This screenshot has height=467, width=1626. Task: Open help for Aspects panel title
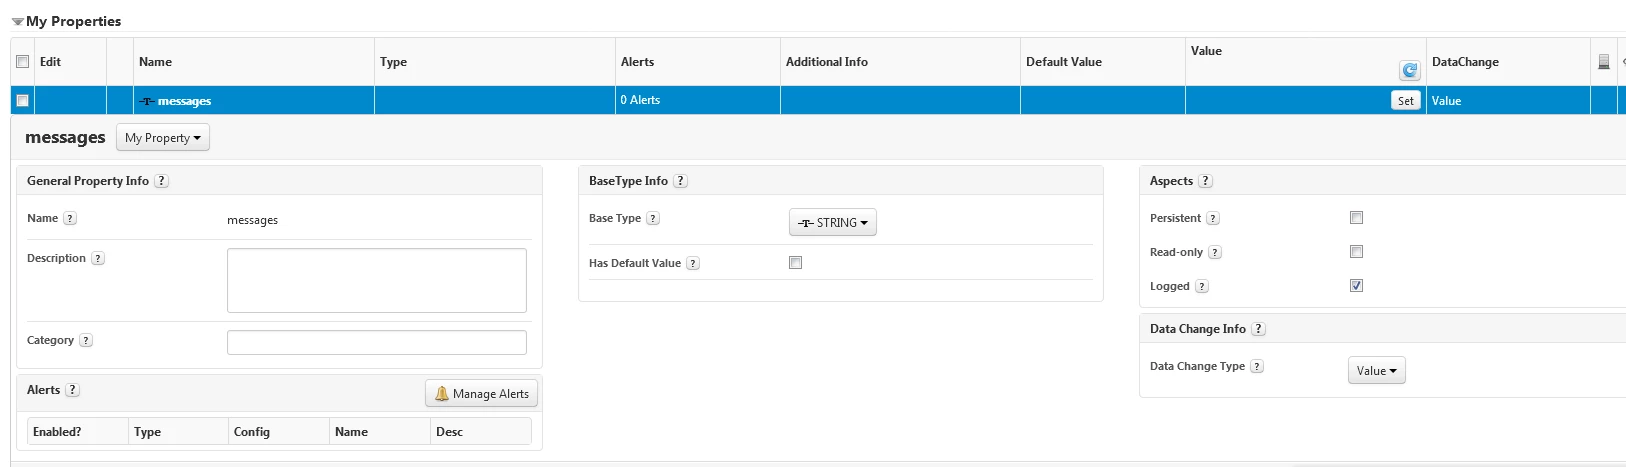coord(1205,181)
